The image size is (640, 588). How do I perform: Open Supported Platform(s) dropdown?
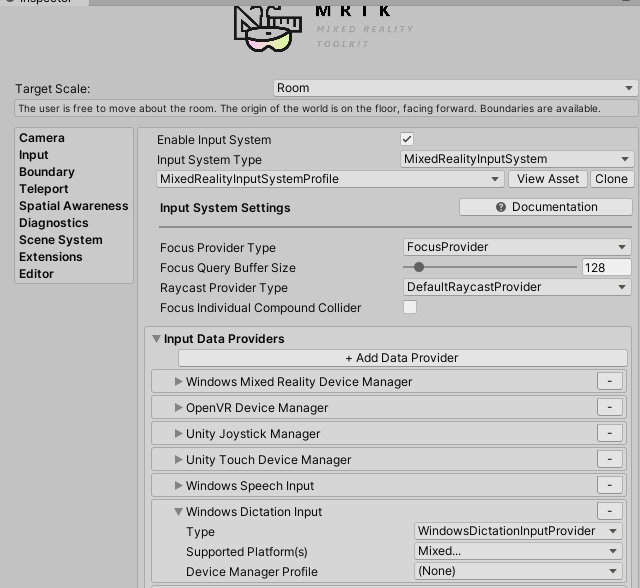518,551
